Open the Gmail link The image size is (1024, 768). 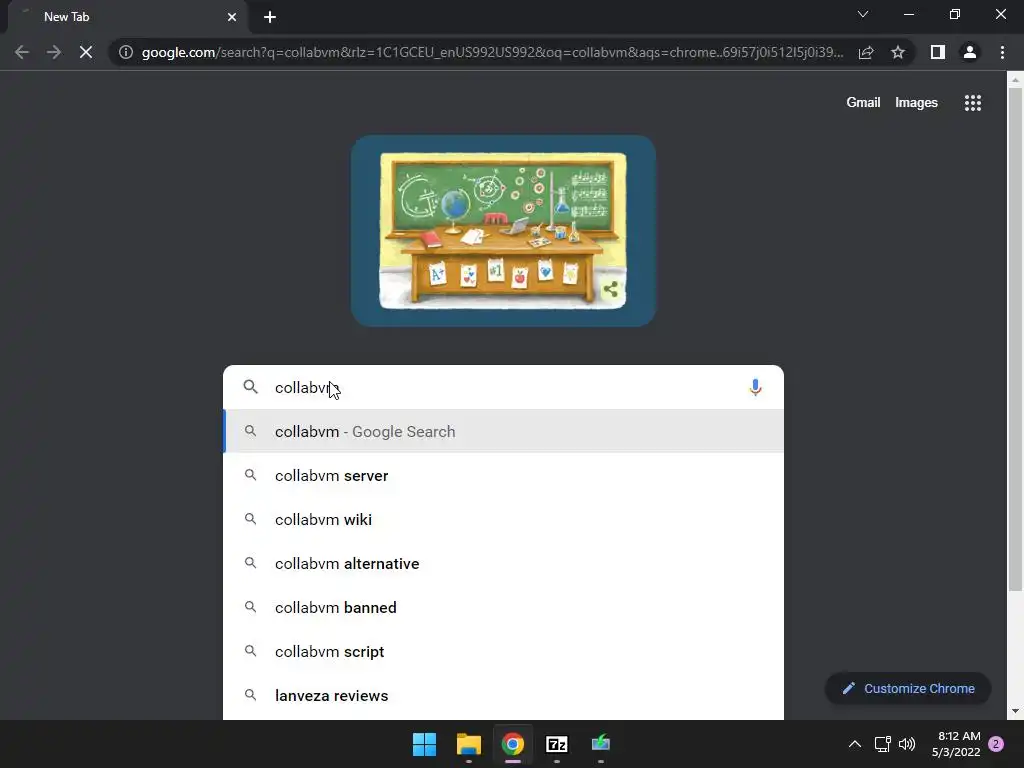tap(863, 103)
